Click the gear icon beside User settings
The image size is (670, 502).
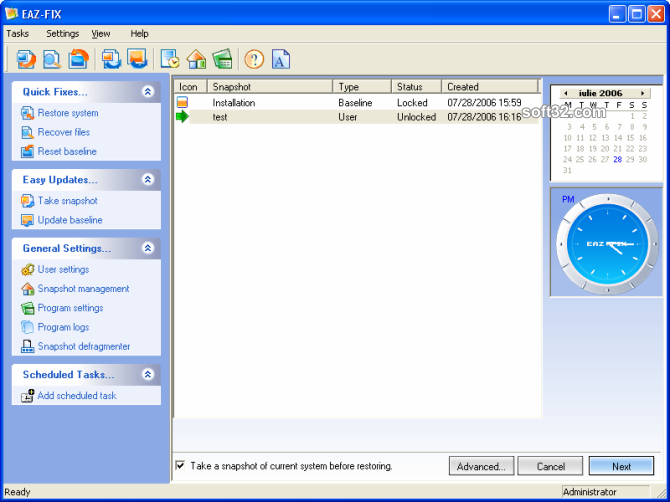27,270
